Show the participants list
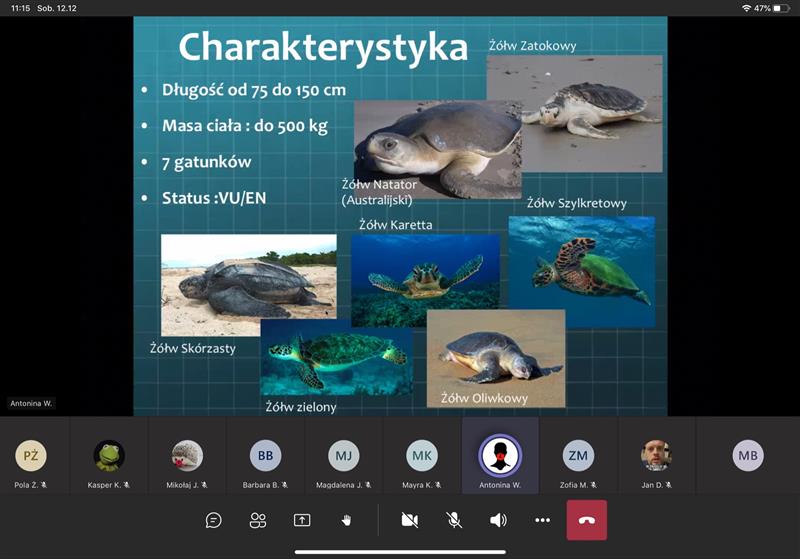The height and width of the screenshot is (559, 800). click(258, 520)
